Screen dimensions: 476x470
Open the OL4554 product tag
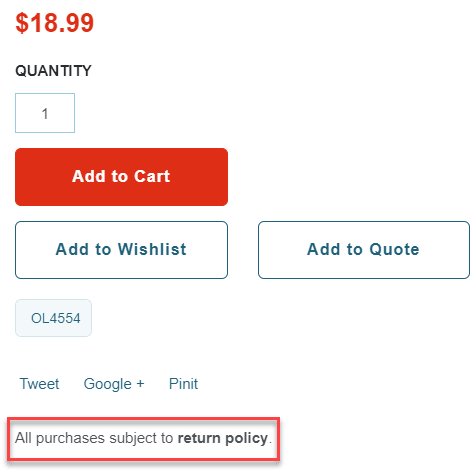coord(53,318)
